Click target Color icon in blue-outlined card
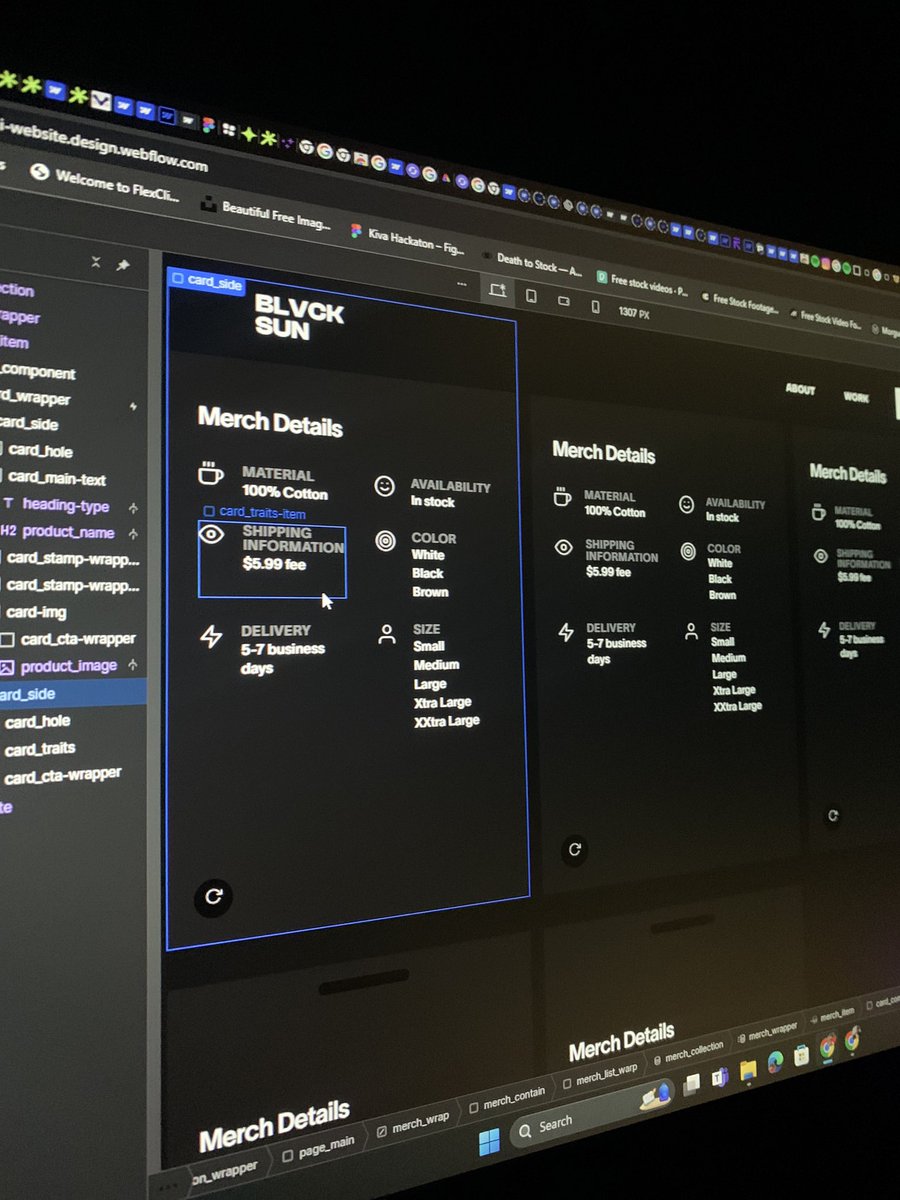This screenshot has width=900, height=1200. 385,541
